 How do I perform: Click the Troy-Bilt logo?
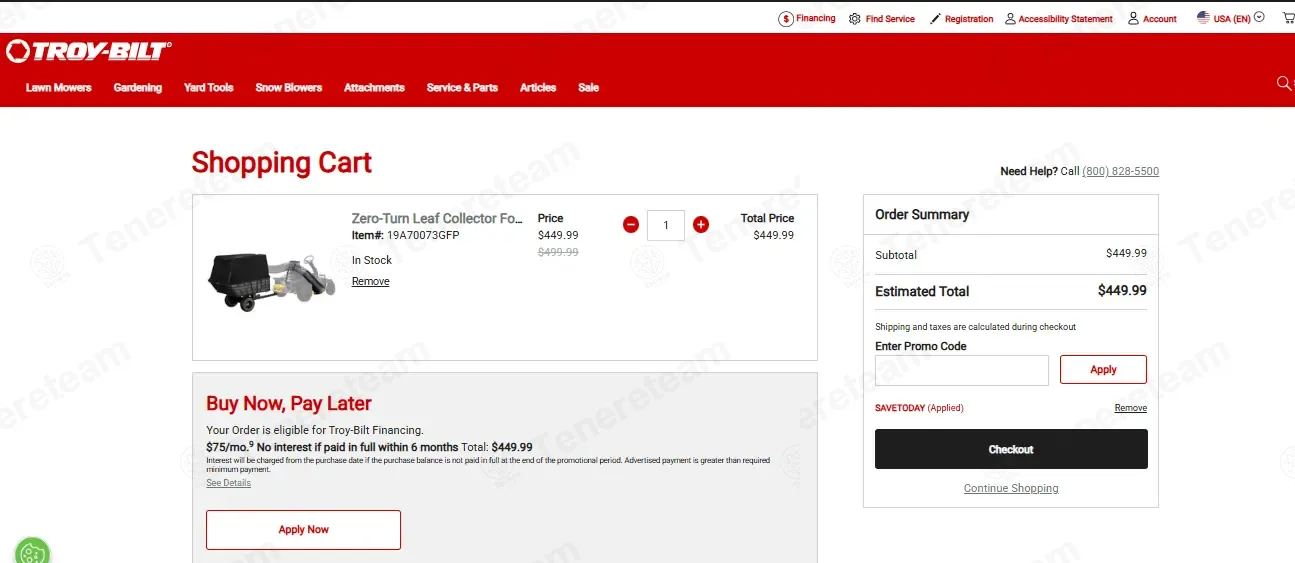(x=89, y=51)
